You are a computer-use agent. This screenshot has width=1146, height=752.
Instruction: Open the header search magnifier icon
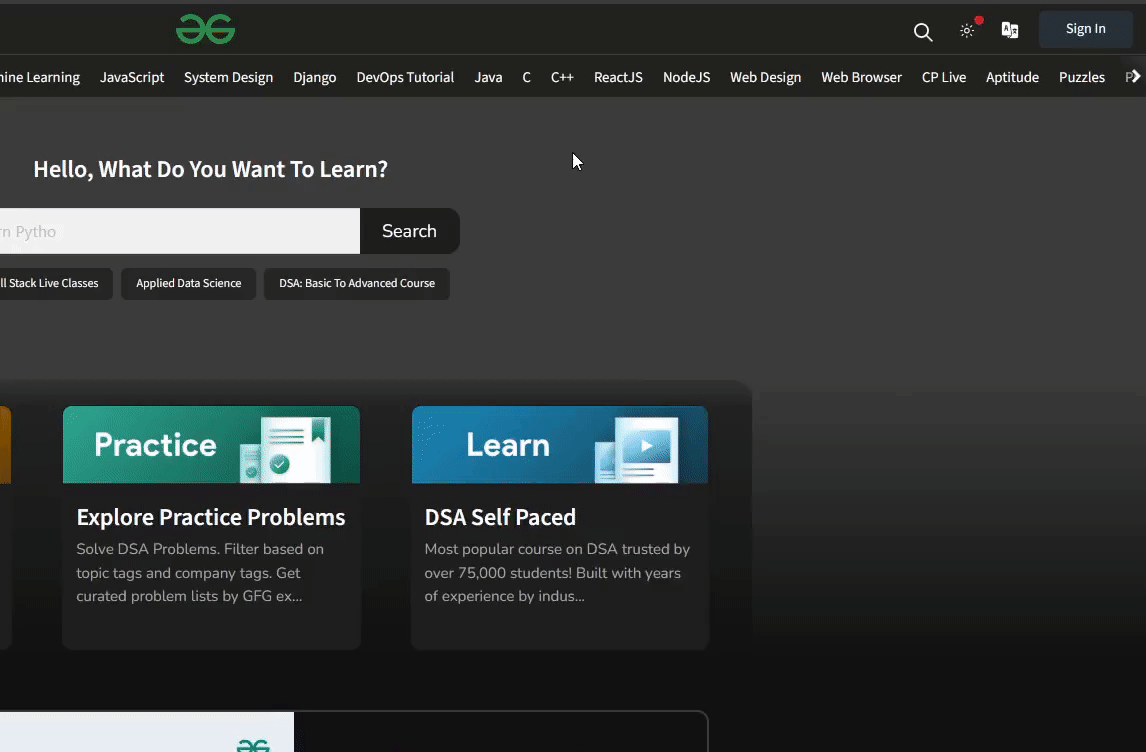(923, 31)
